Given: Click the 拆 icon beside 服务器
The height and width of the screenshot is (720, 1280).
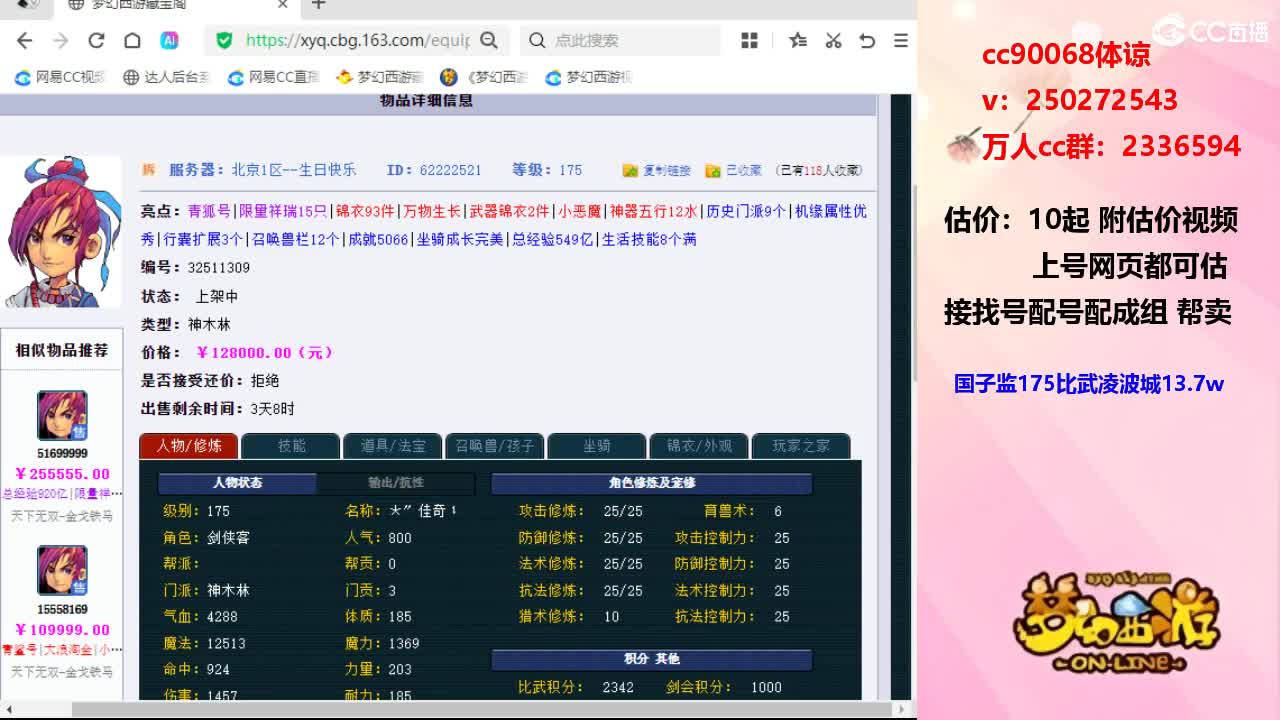Looking at the screenshot, I should tap(149, 170).
